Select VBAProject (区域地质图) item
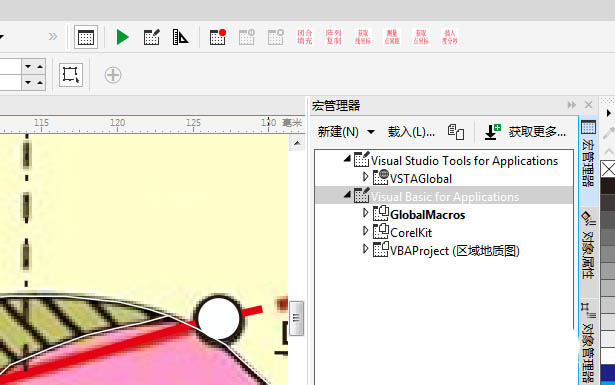Image resolution: width=615 pixels, height=385 pixels. pyautogui.click(x=455, y=251)
